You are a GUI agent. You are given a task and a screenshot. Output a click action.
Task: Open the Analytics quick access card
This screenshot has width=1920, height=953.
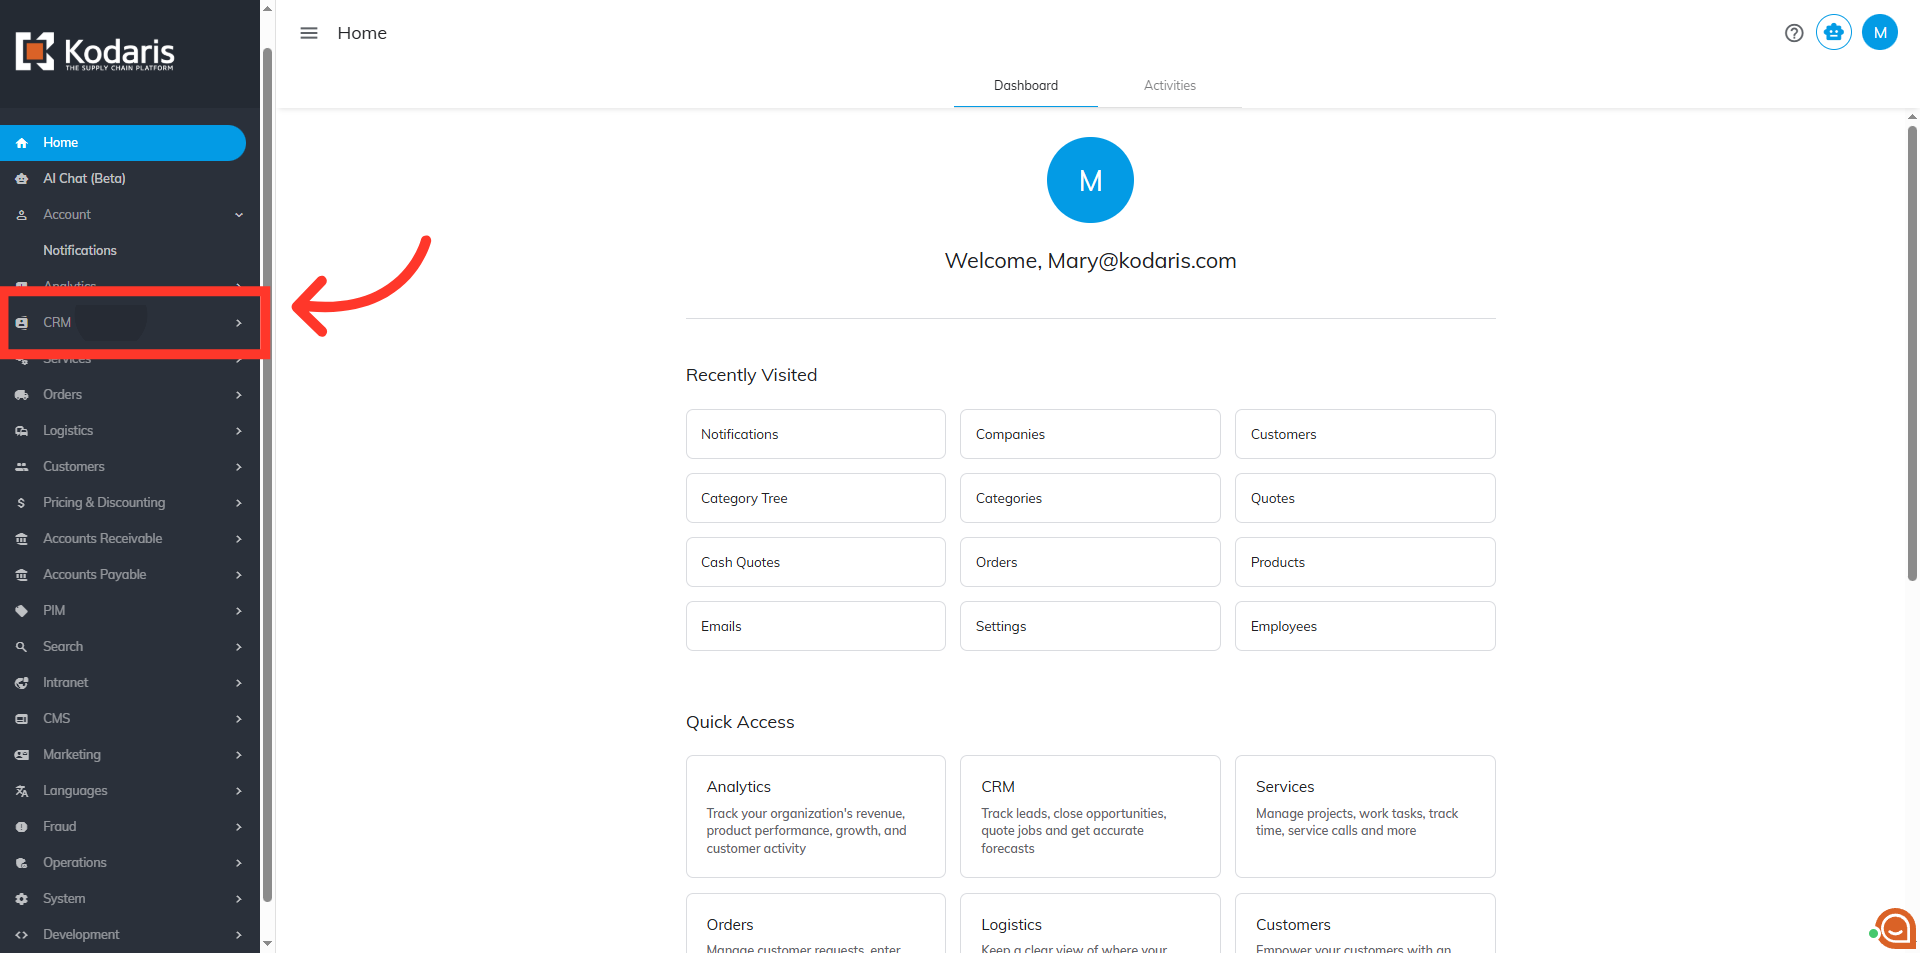[816, 816]
